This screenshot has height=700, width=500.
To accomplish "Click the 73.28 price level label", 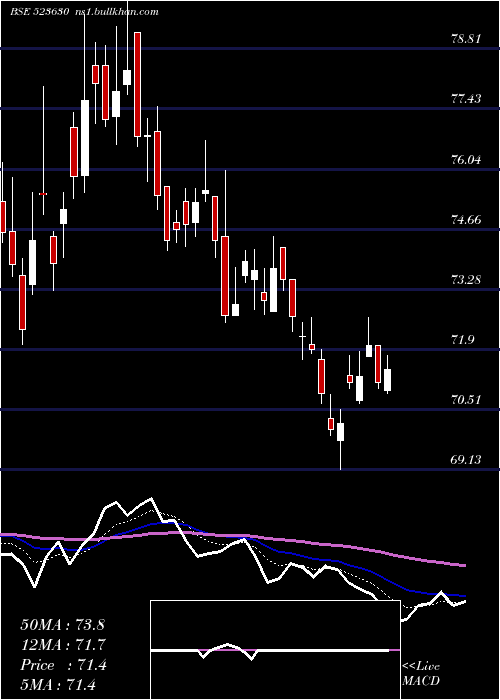I will point(466,280).
